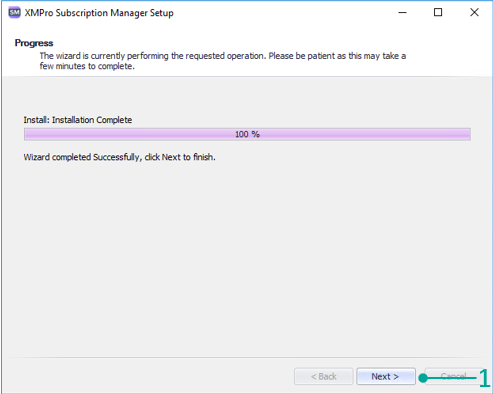
Task: Maximize the Setup wizard window
Action: pyautogui.click(x=438, y=13)
